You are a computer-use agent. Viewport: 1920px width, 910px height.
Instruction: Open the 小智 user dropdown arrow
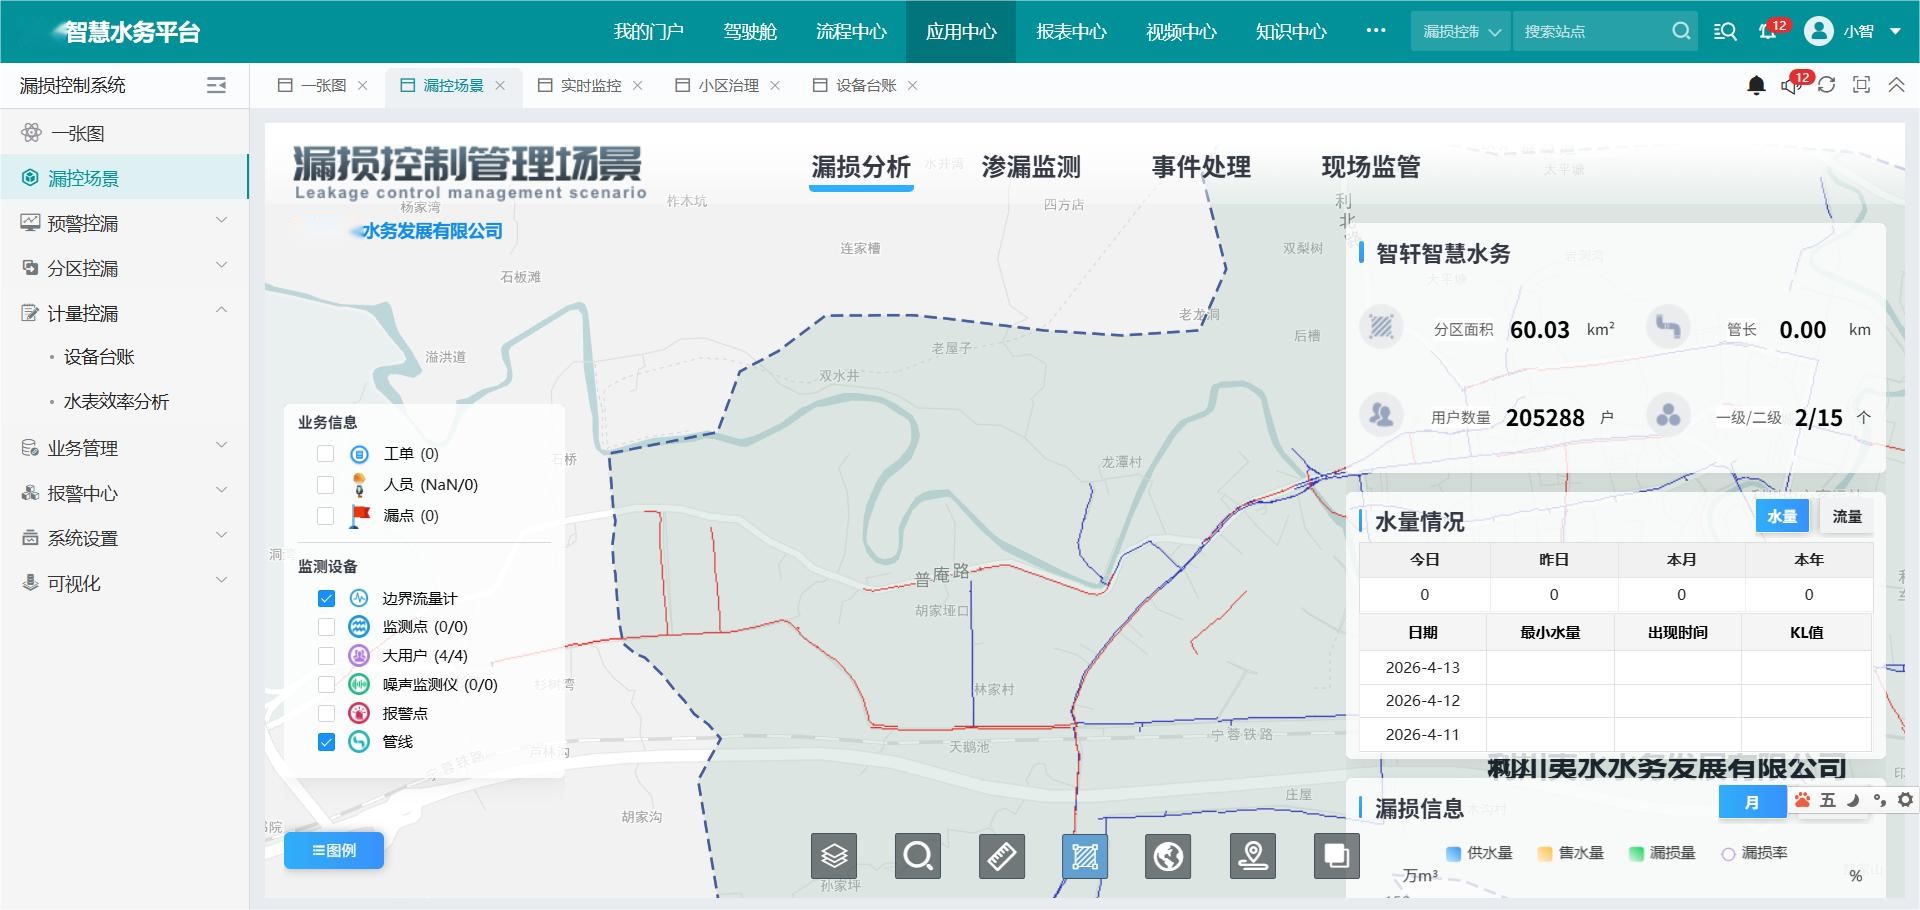click(1895, 31)
